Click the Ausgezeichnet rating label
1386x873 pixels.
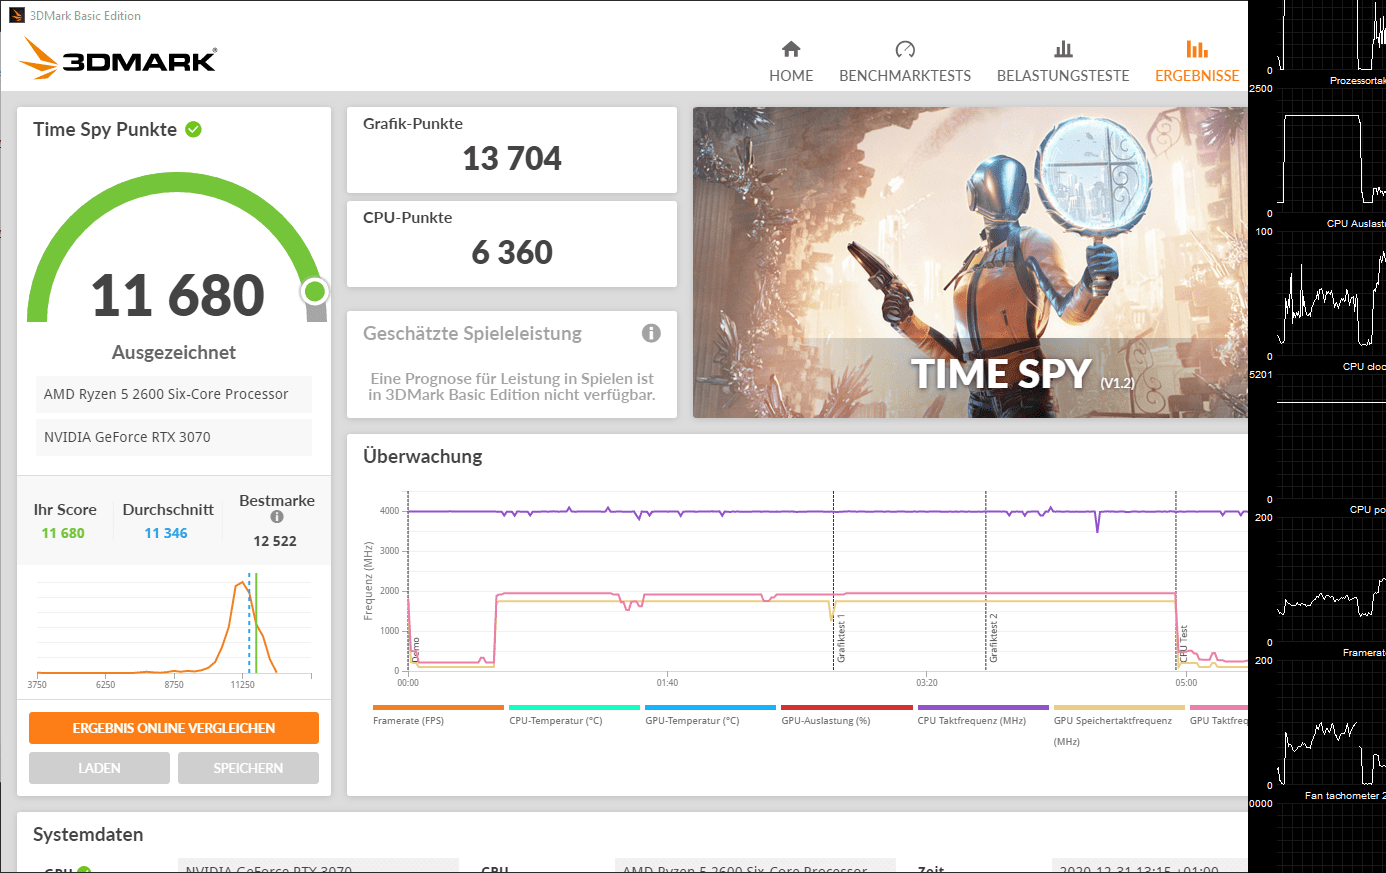pos(174,352)
